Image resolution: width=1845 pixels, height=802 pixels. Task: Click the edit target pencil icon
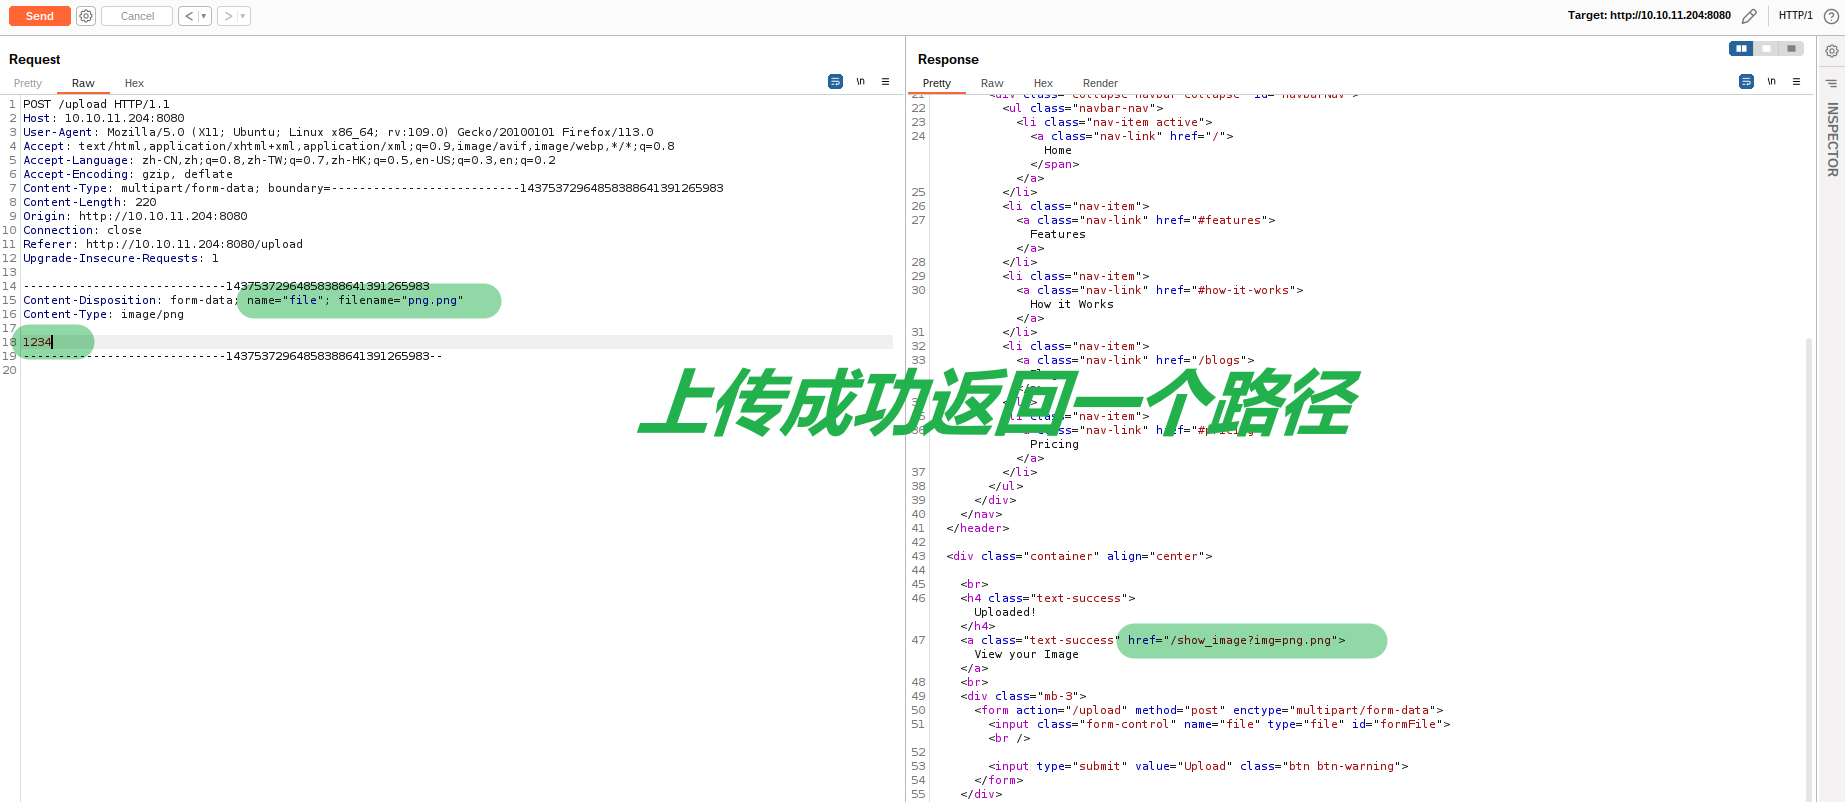(x=1749, y=16)
